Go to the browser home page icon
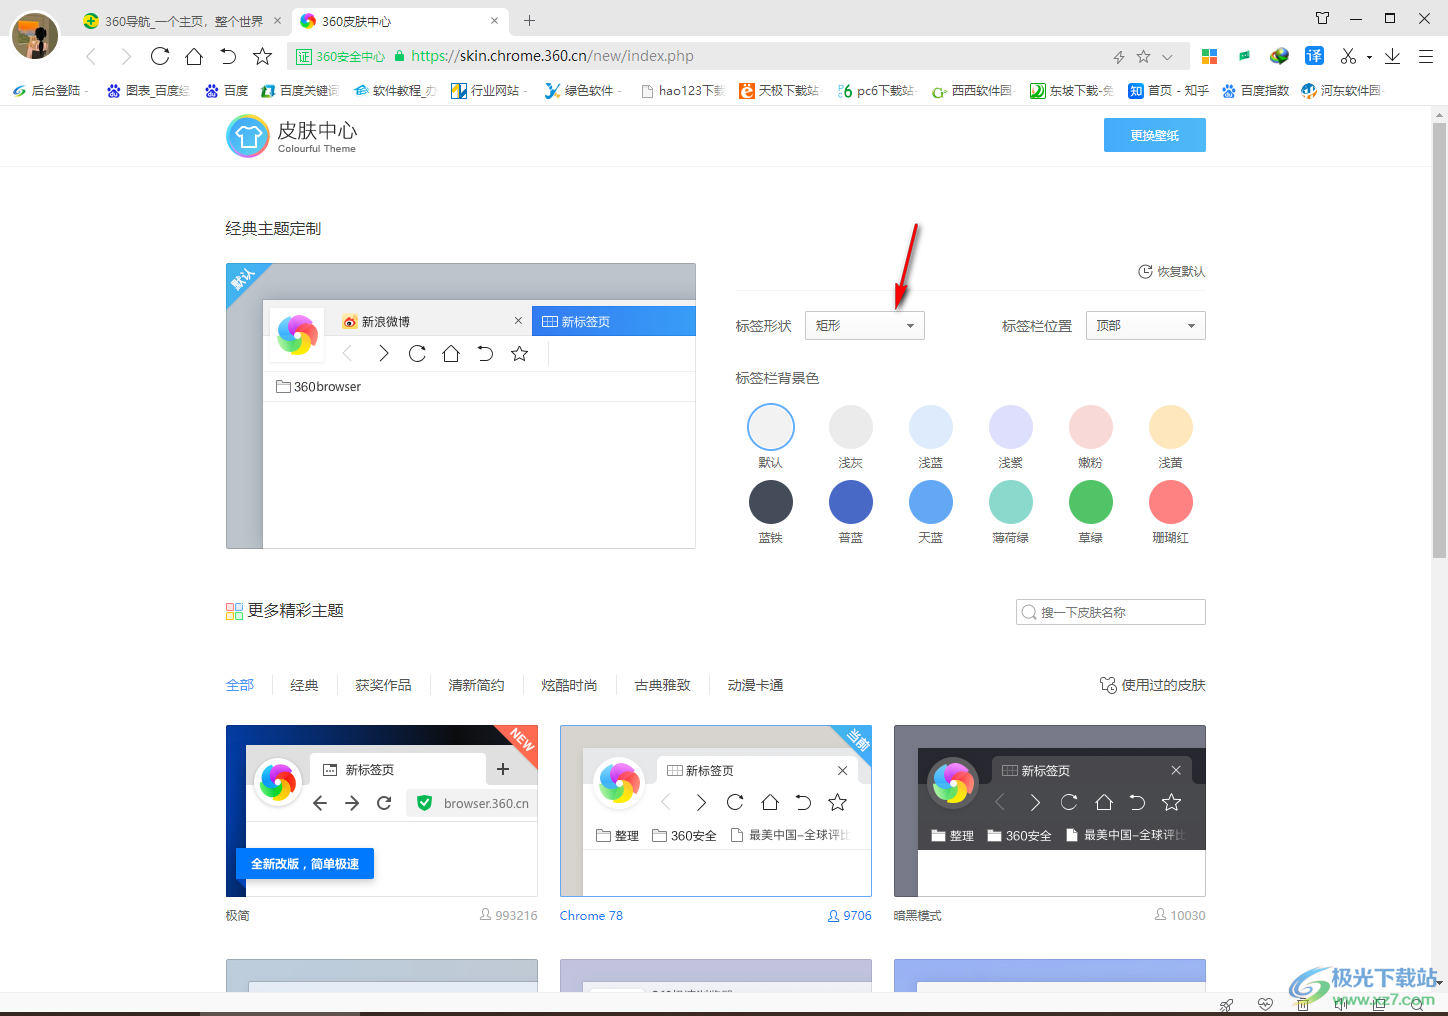 coord(194,56)
